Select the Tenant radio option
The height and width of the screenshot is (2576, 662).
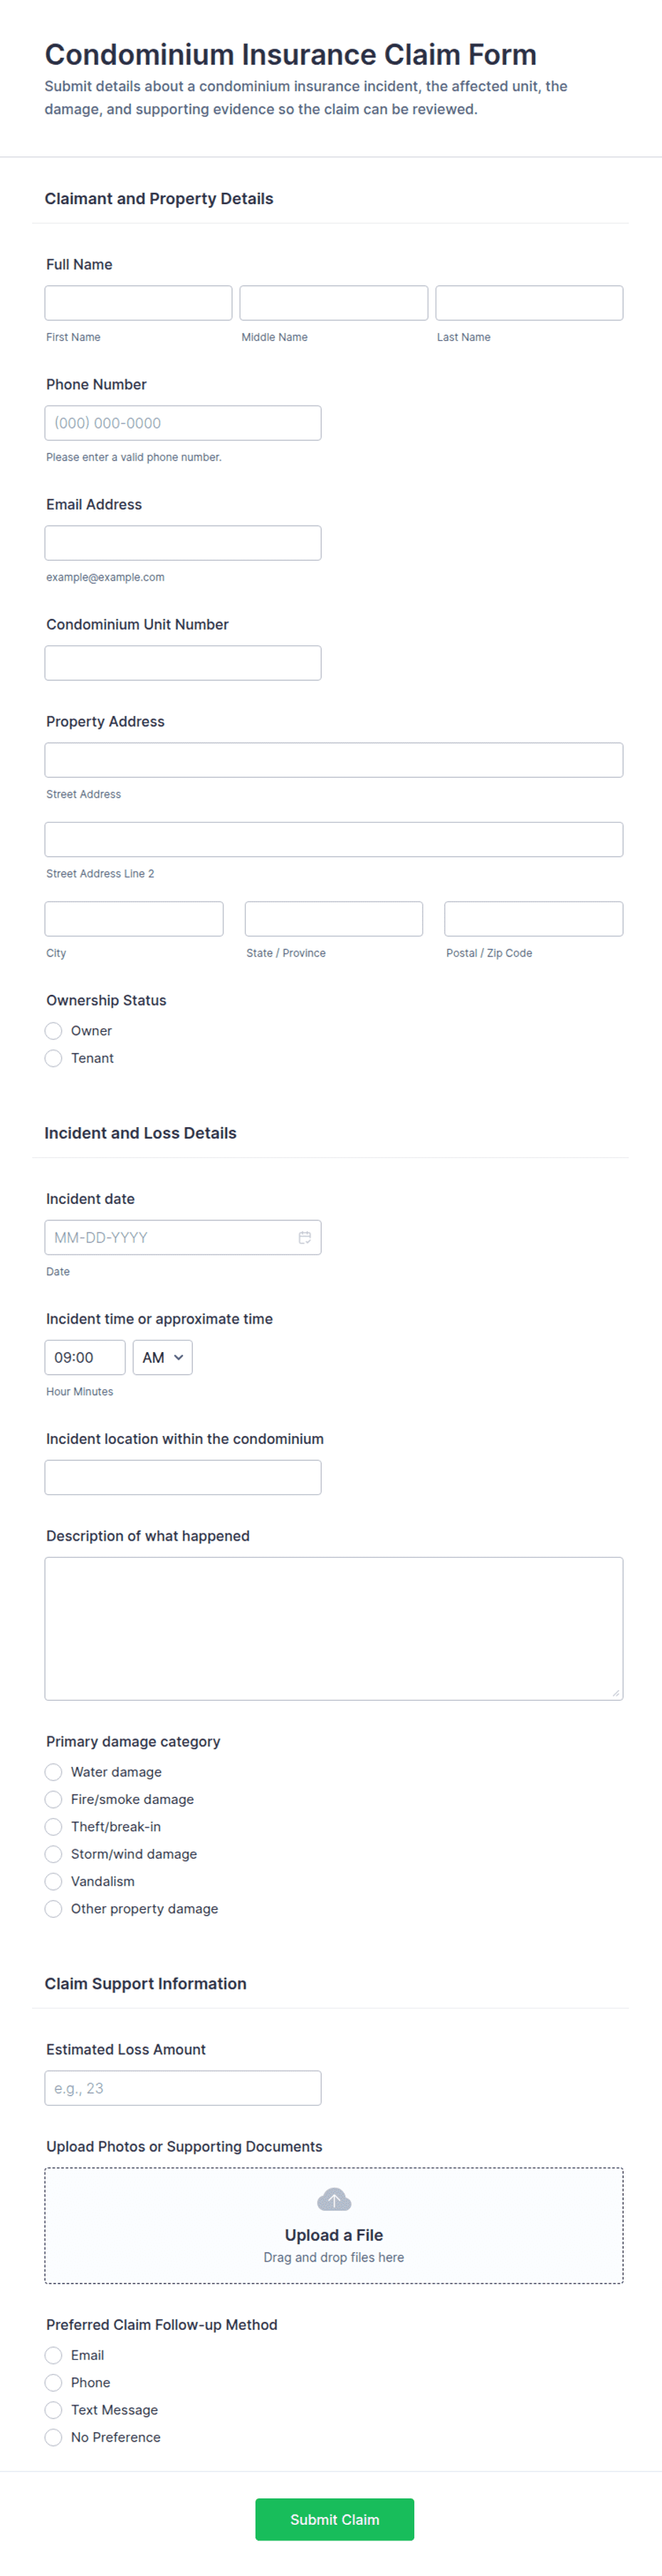tap(54, 1058)
